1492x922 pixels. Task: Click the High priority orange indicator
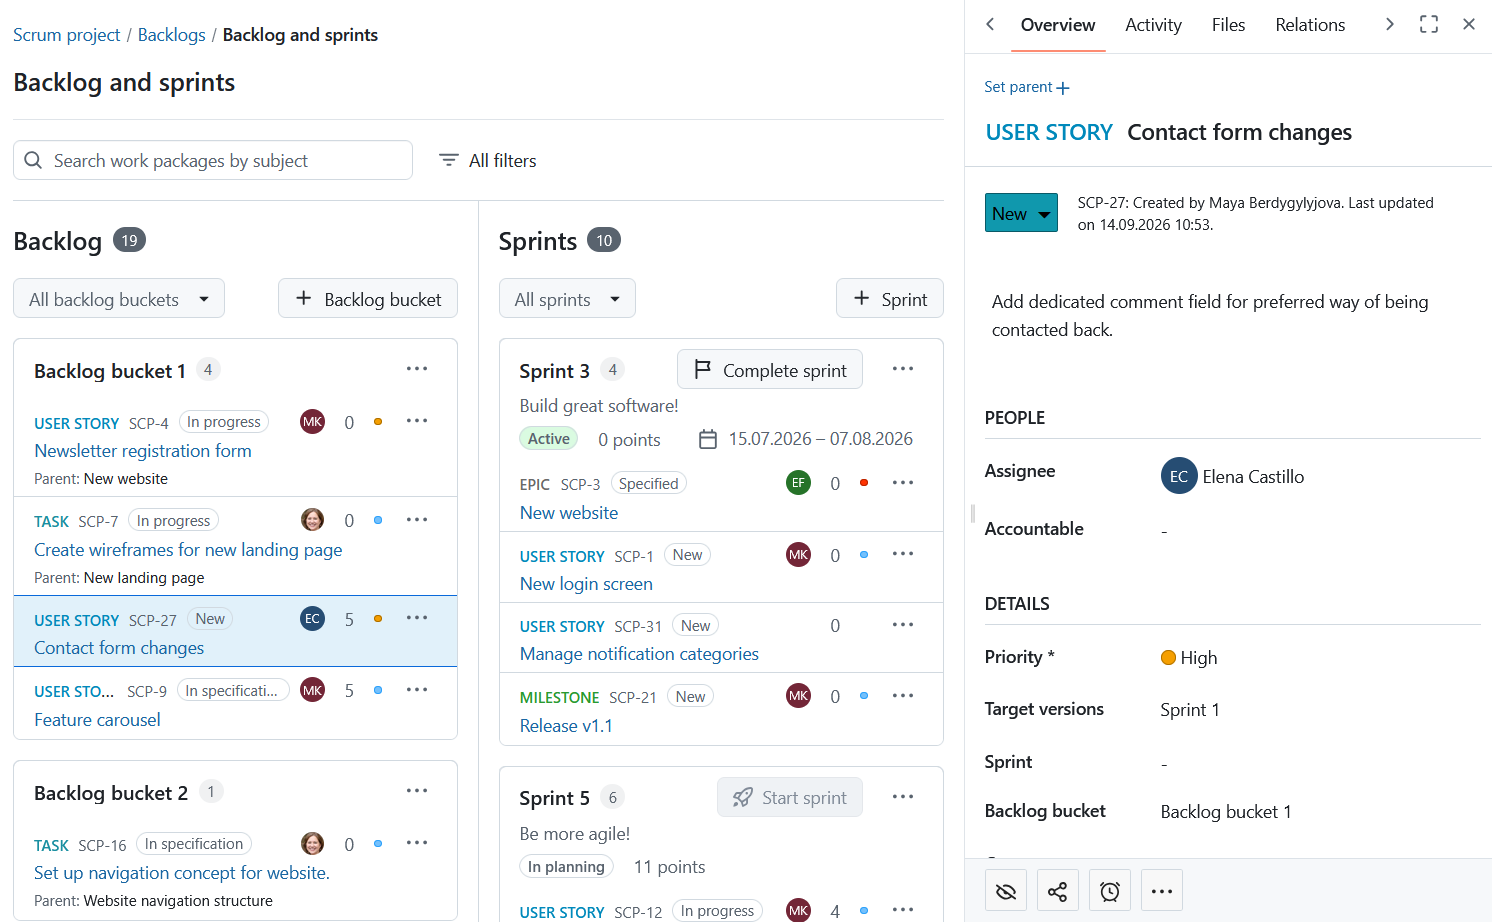coord(1168,658)
